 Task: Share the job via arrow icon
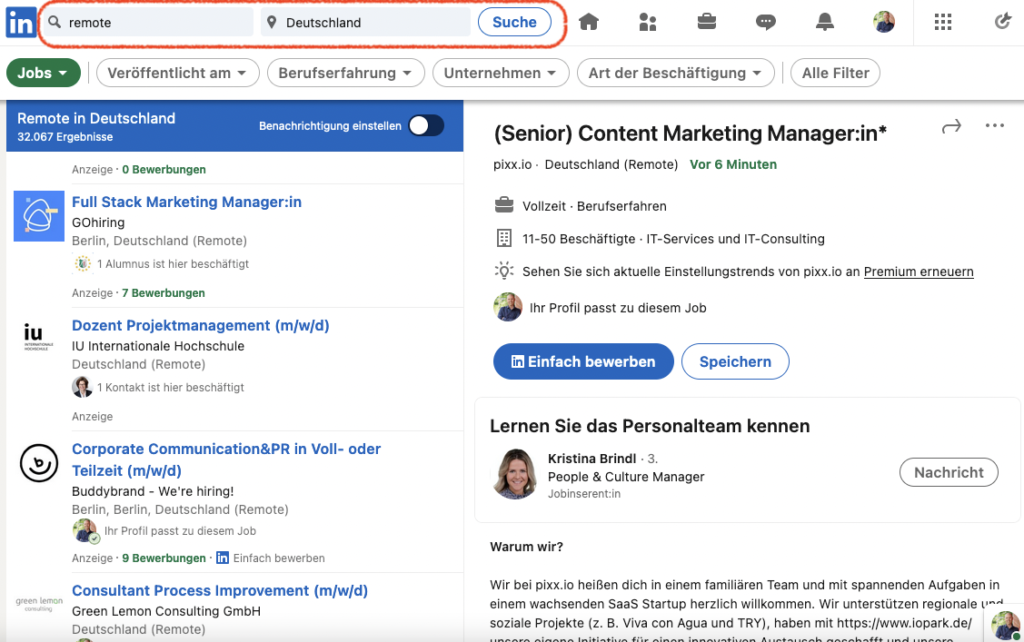(x=952, y=126)
